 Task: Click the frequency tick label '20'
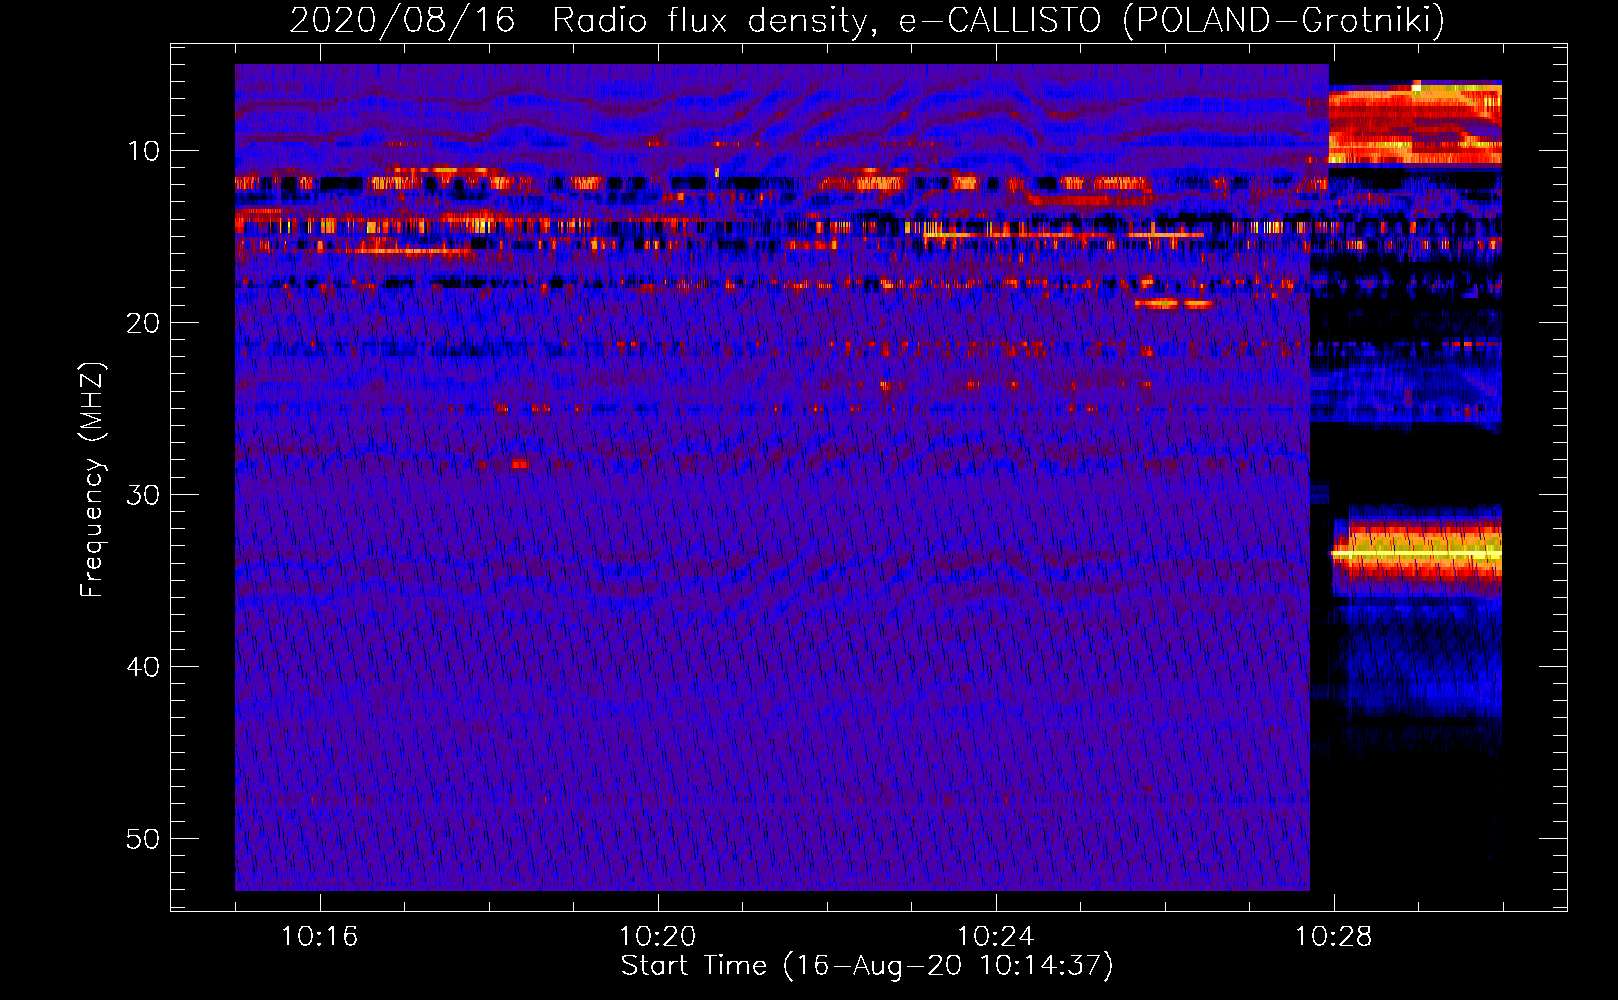[144, 323]
